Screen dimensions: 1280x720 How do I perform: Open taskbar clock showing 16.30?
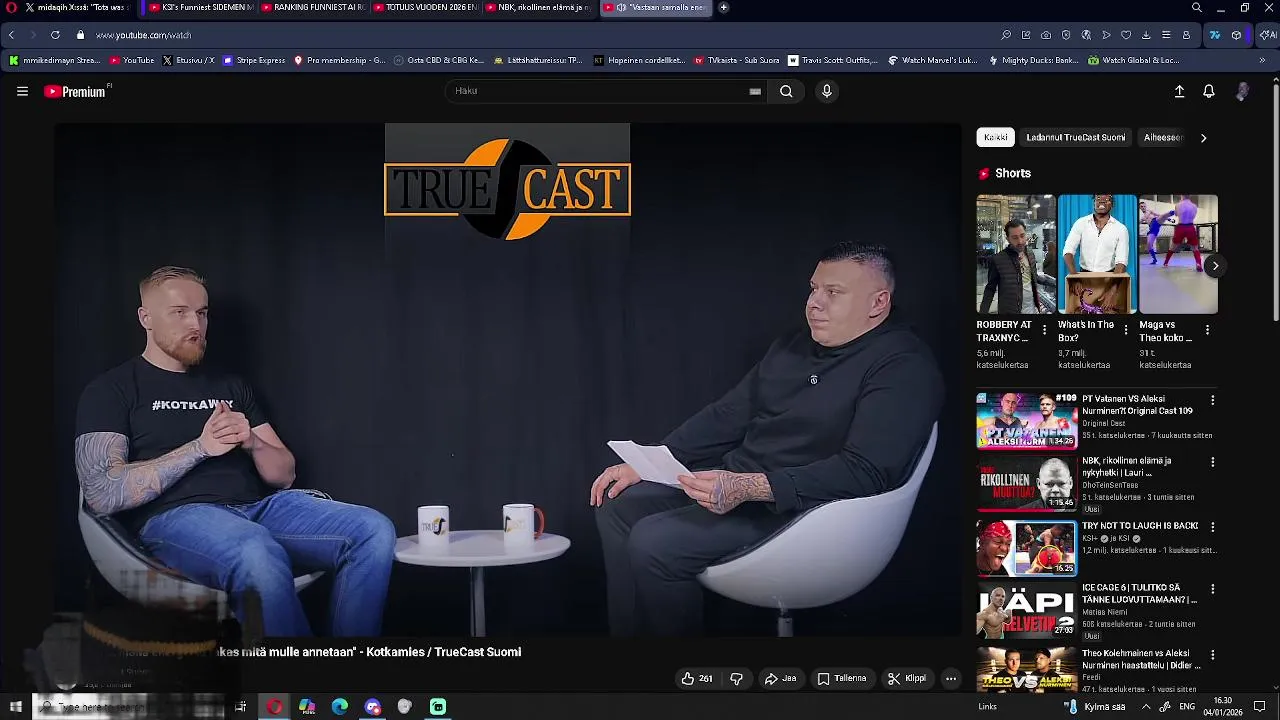1222,707
